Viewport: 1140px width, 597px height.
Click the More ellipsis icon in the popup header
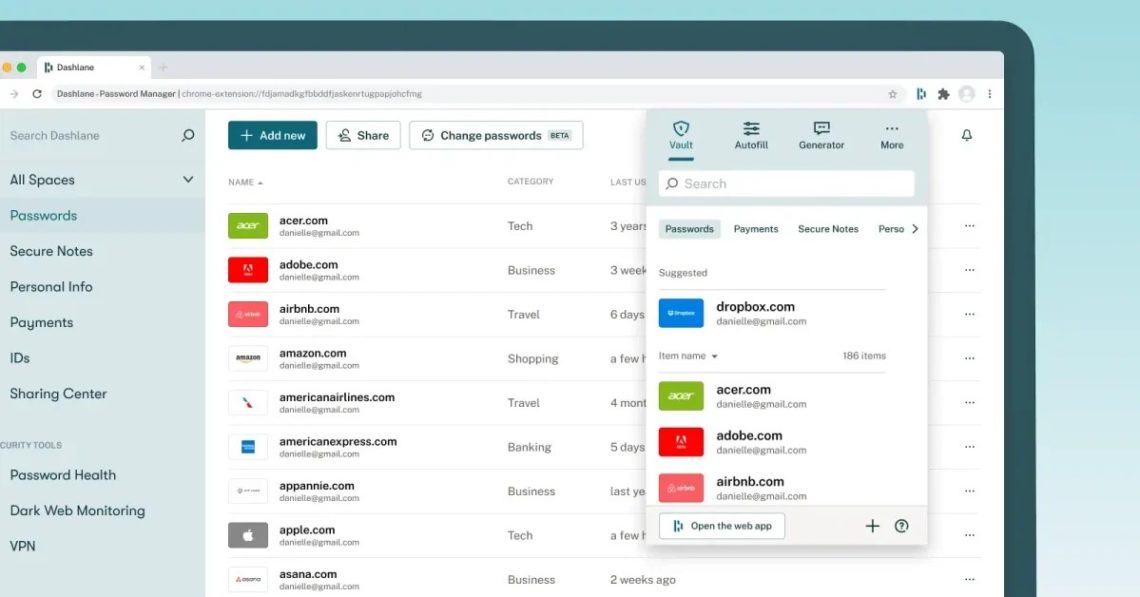pos(891,127)
